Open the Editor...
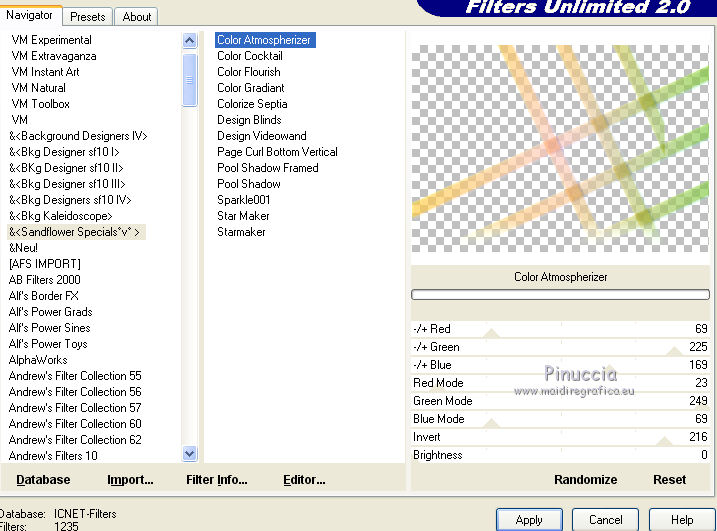717x531 pixels. click(x=304, y=479)
